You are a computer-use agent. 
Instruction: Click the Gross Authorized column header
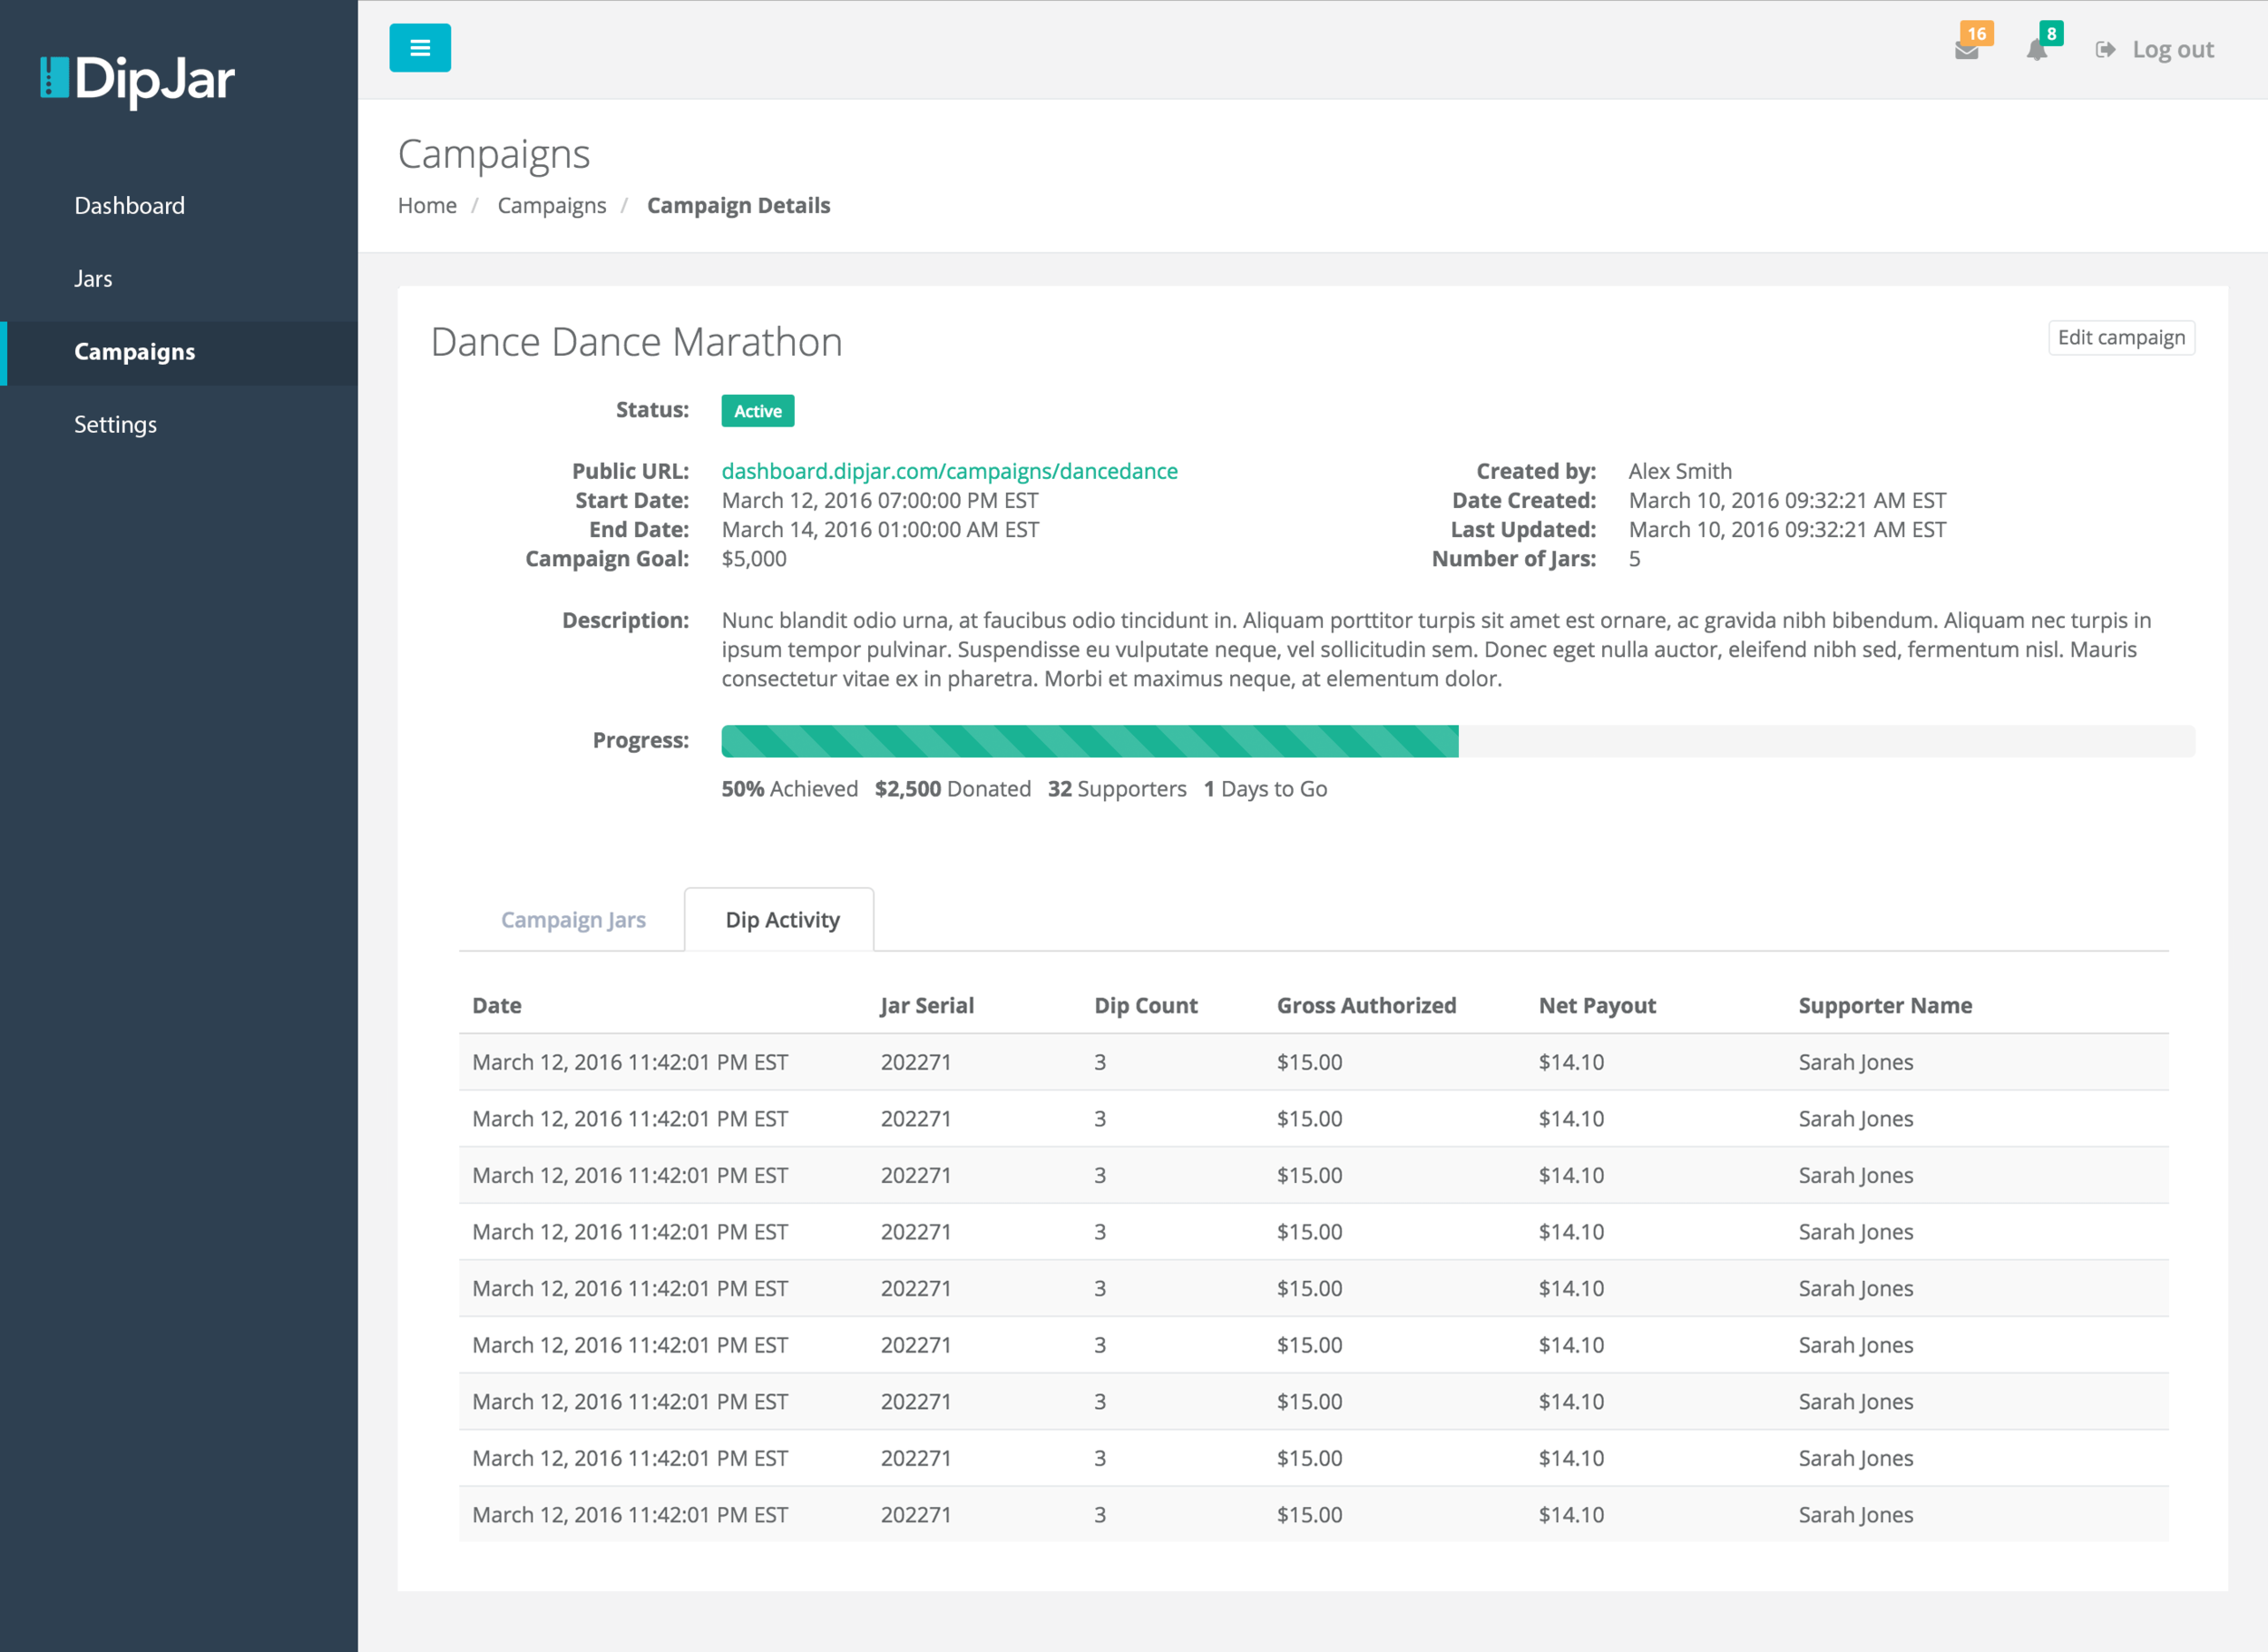point(1366,1006)
